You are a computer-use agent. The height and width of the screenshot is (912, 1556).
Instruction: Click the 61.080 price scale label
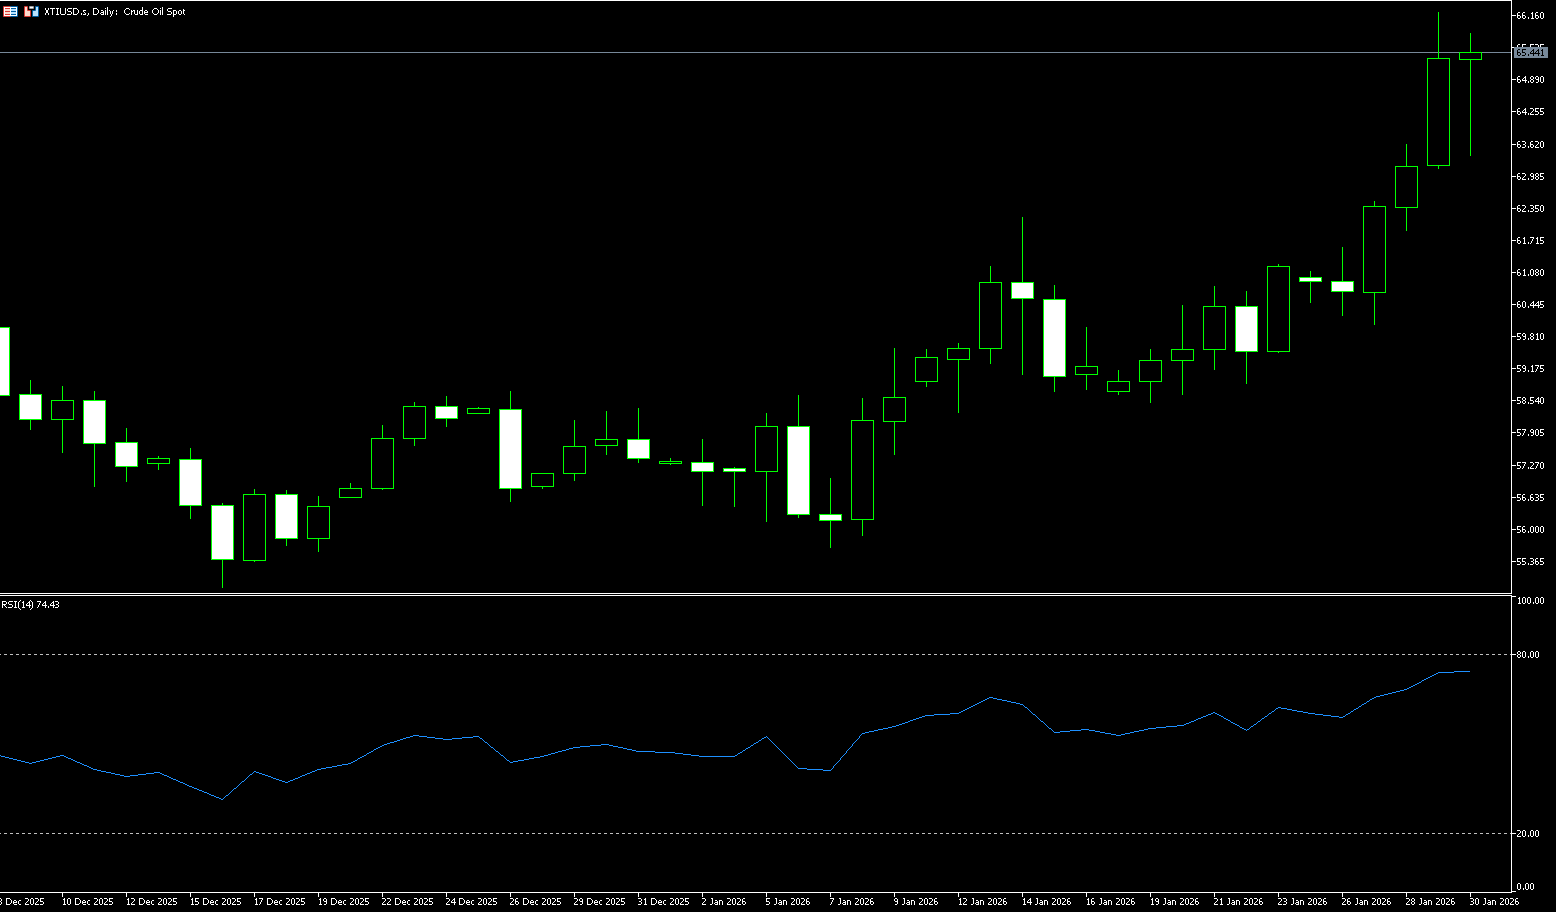pyautogui.click(x=1531, y=273)
